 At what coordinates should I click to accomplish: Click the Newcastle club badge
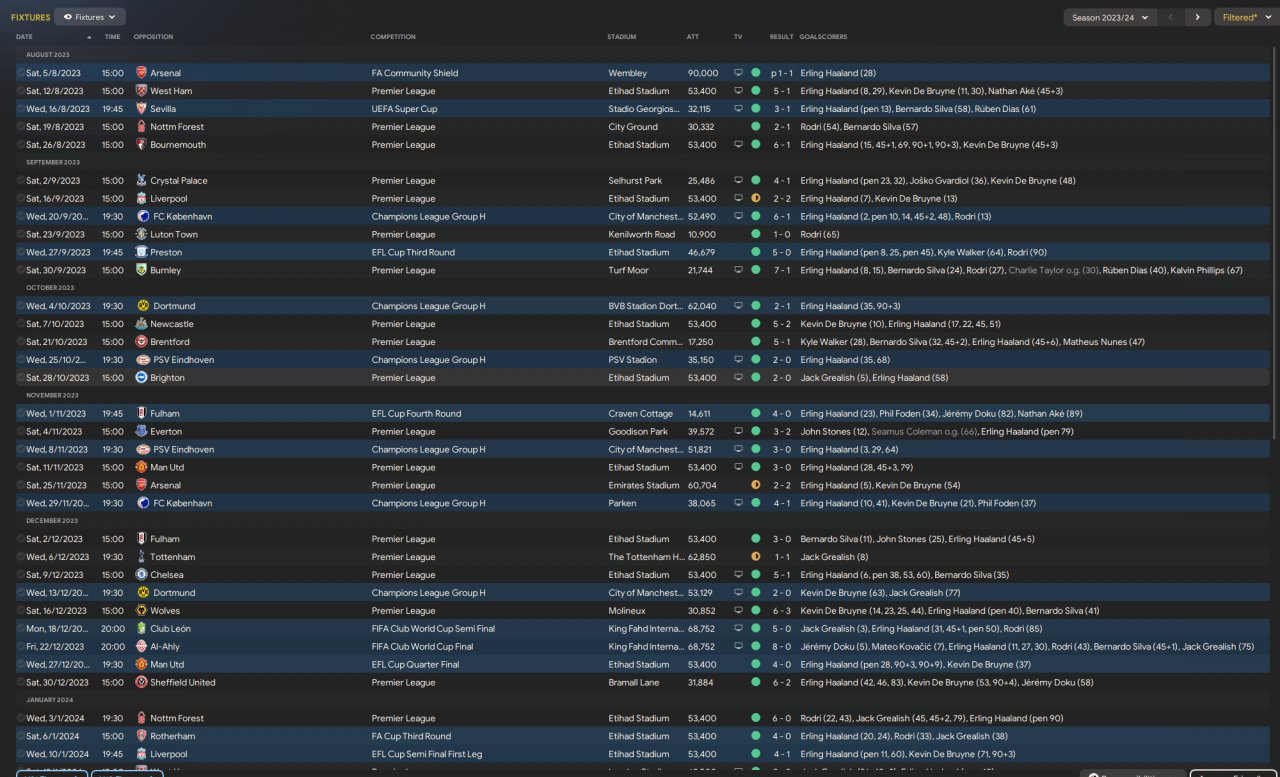pos(141,325)
